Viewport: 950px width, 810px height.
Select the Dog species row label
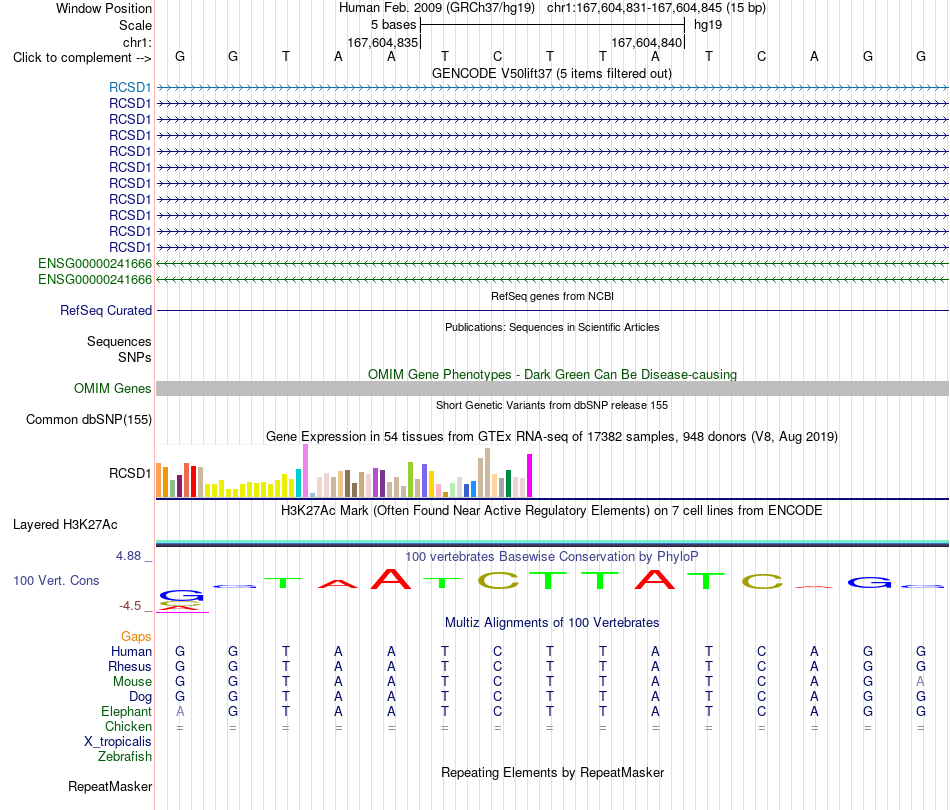pos(140,697)
